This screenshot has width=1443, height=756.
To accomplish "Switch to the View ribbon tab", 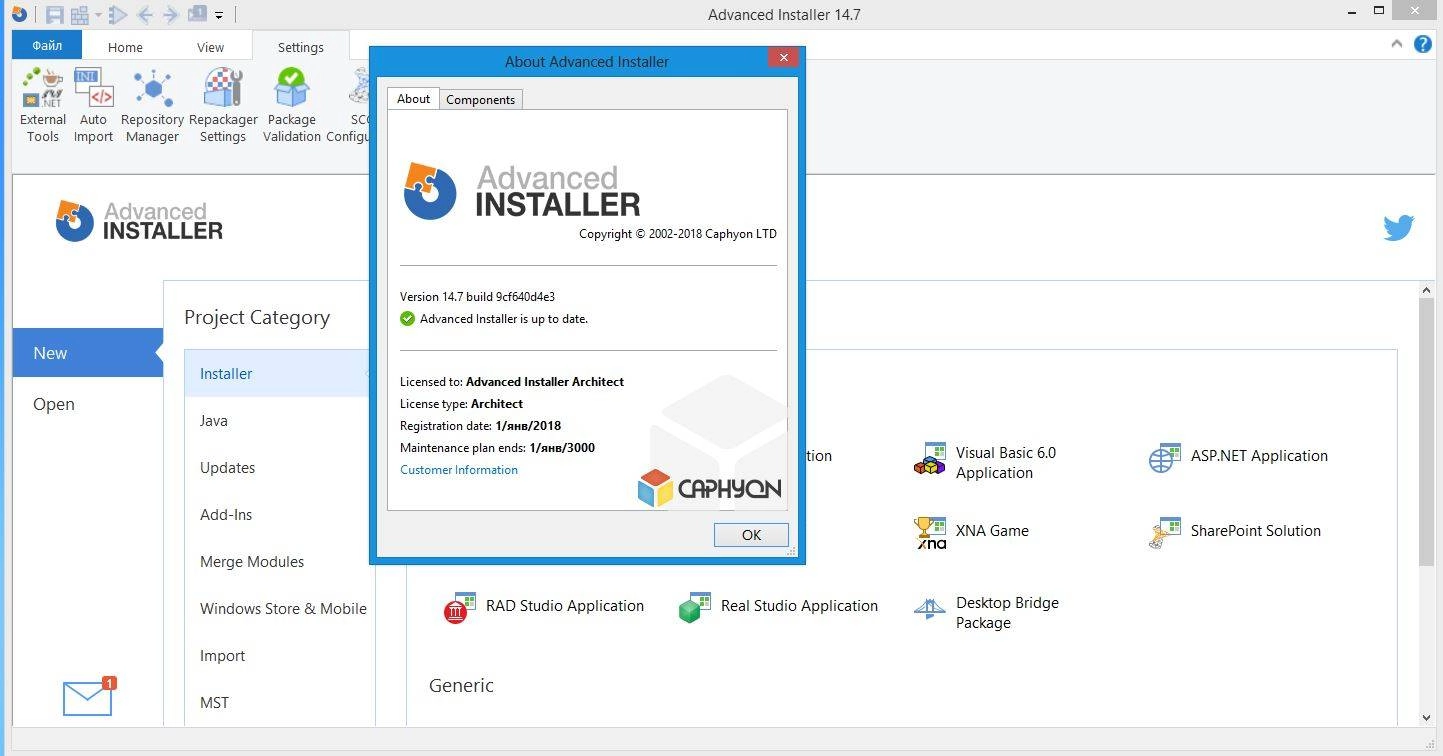I will 210,47.
